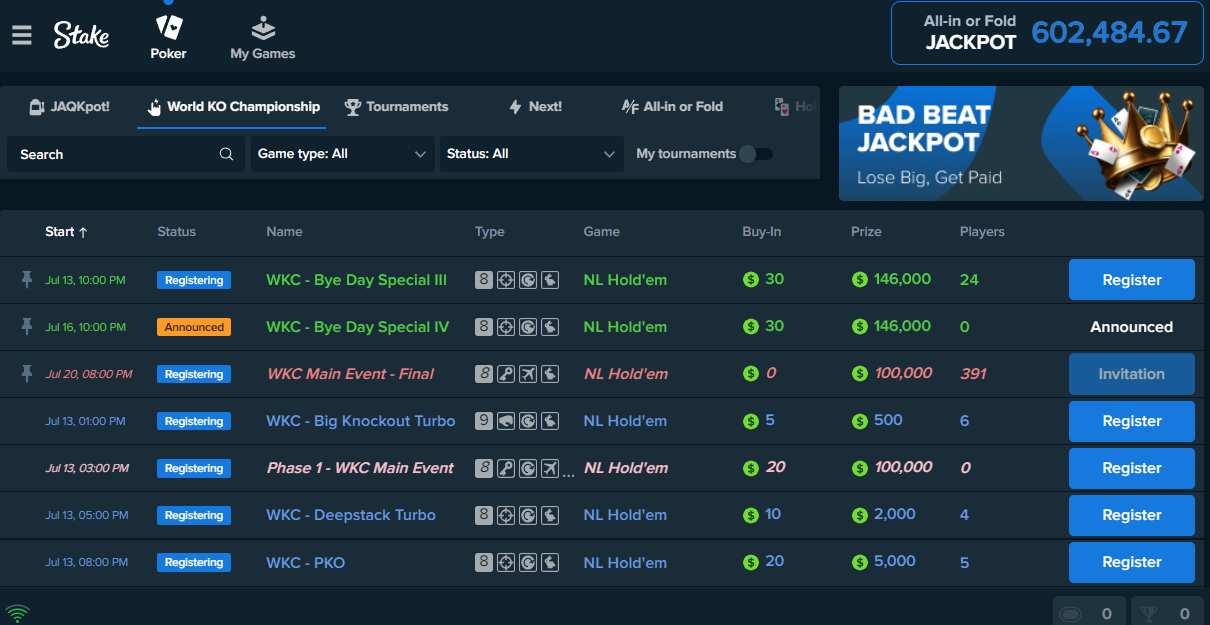
Task: Open the Next! tab
Action: [535, 107]
